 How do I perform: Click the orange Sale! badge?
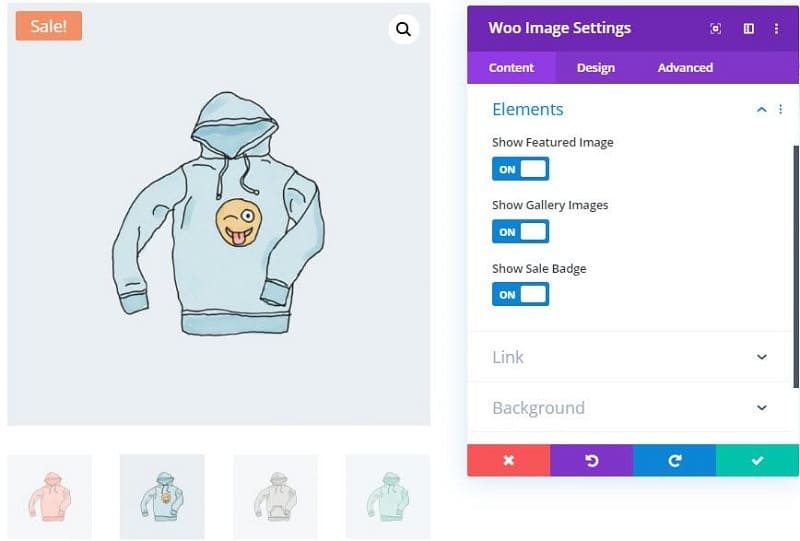point(49,26)
